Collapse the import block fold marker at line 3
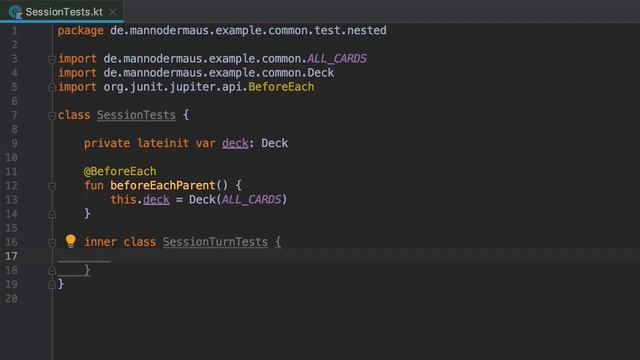 pyautogui.click(x=52, y=59)
